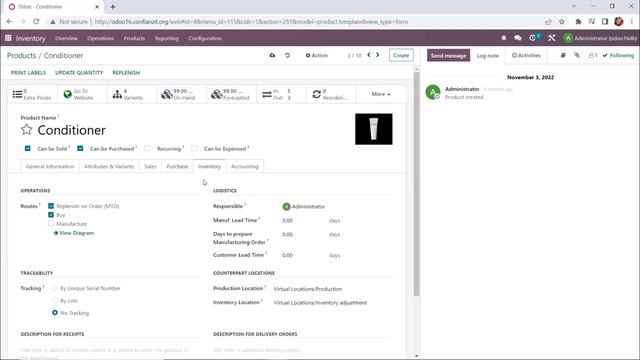Image resolution: width=640 pixels, height=360 pixels.
Task: Enable the Recurring checkbox
Action: [147, 148]
